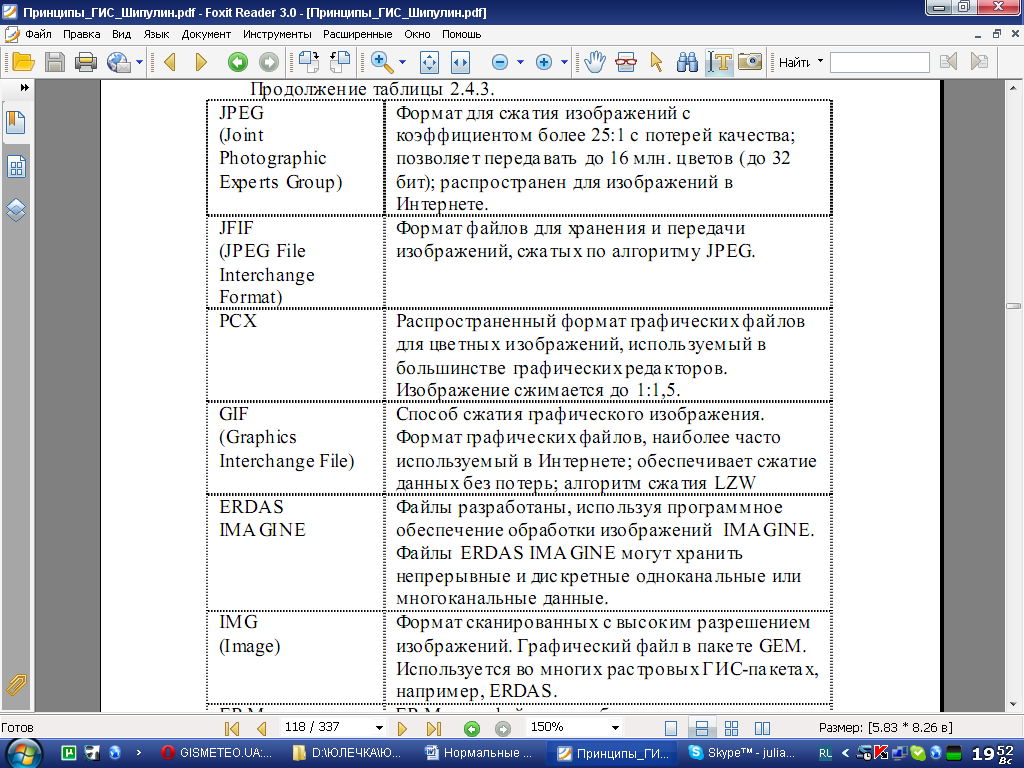1024x768 pixels.
Task: Rotate page counterclockwise icon
Action: (x=340, y=62)
